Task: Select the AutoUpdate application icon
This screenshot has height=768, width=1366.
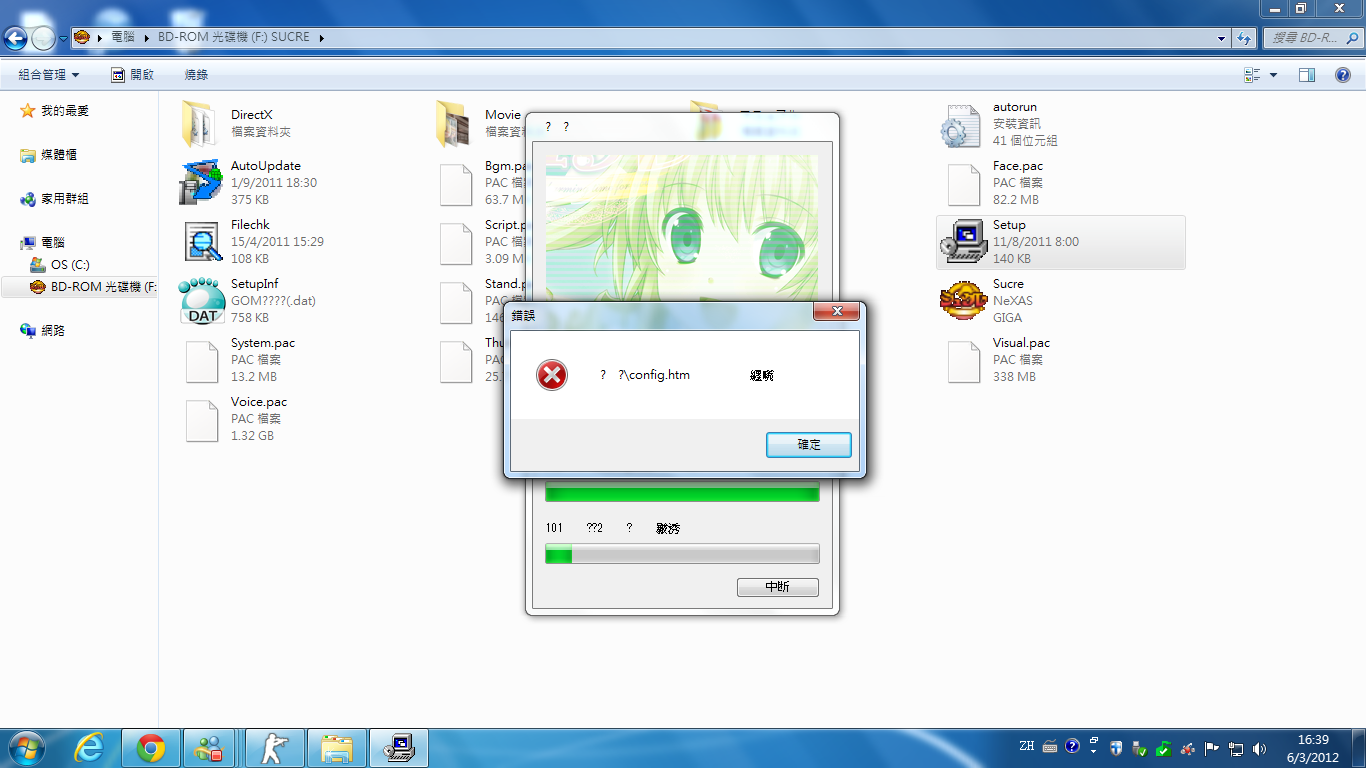Action: click(x=202, y=183)
